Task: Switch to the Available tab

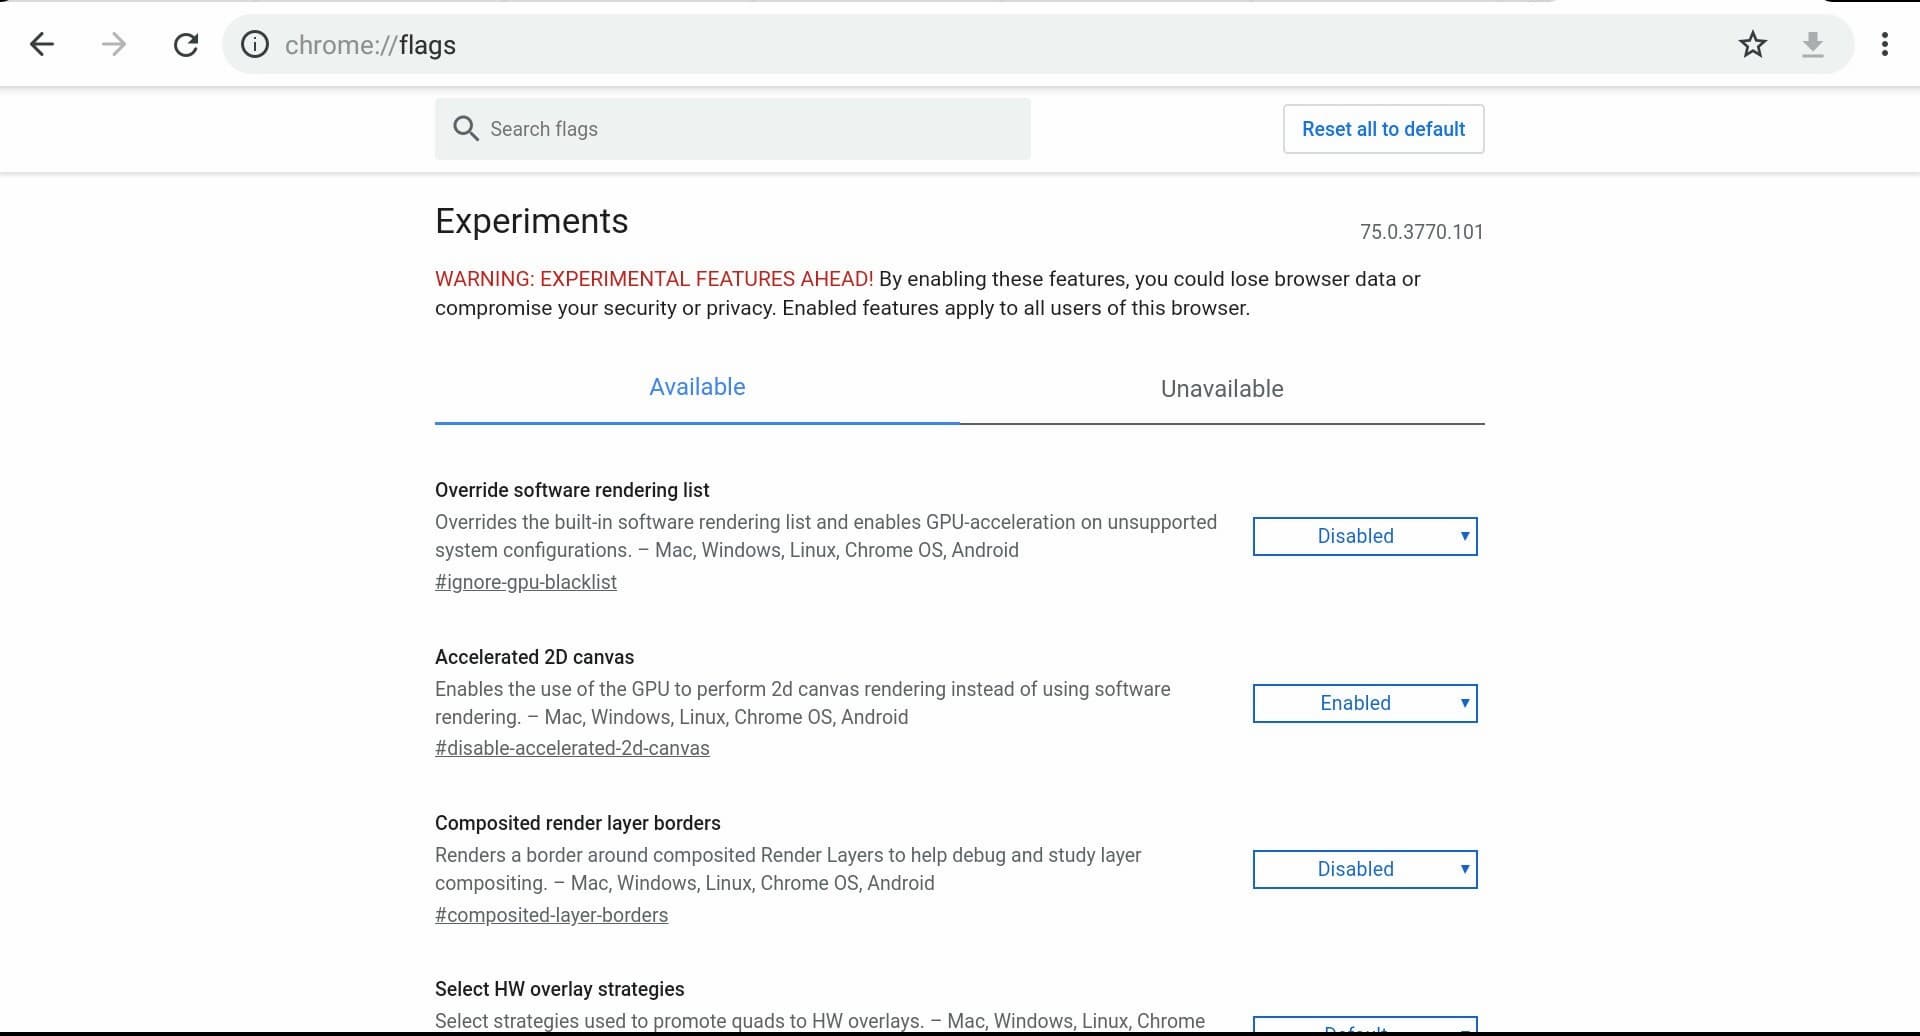Action: pos(697,388)
